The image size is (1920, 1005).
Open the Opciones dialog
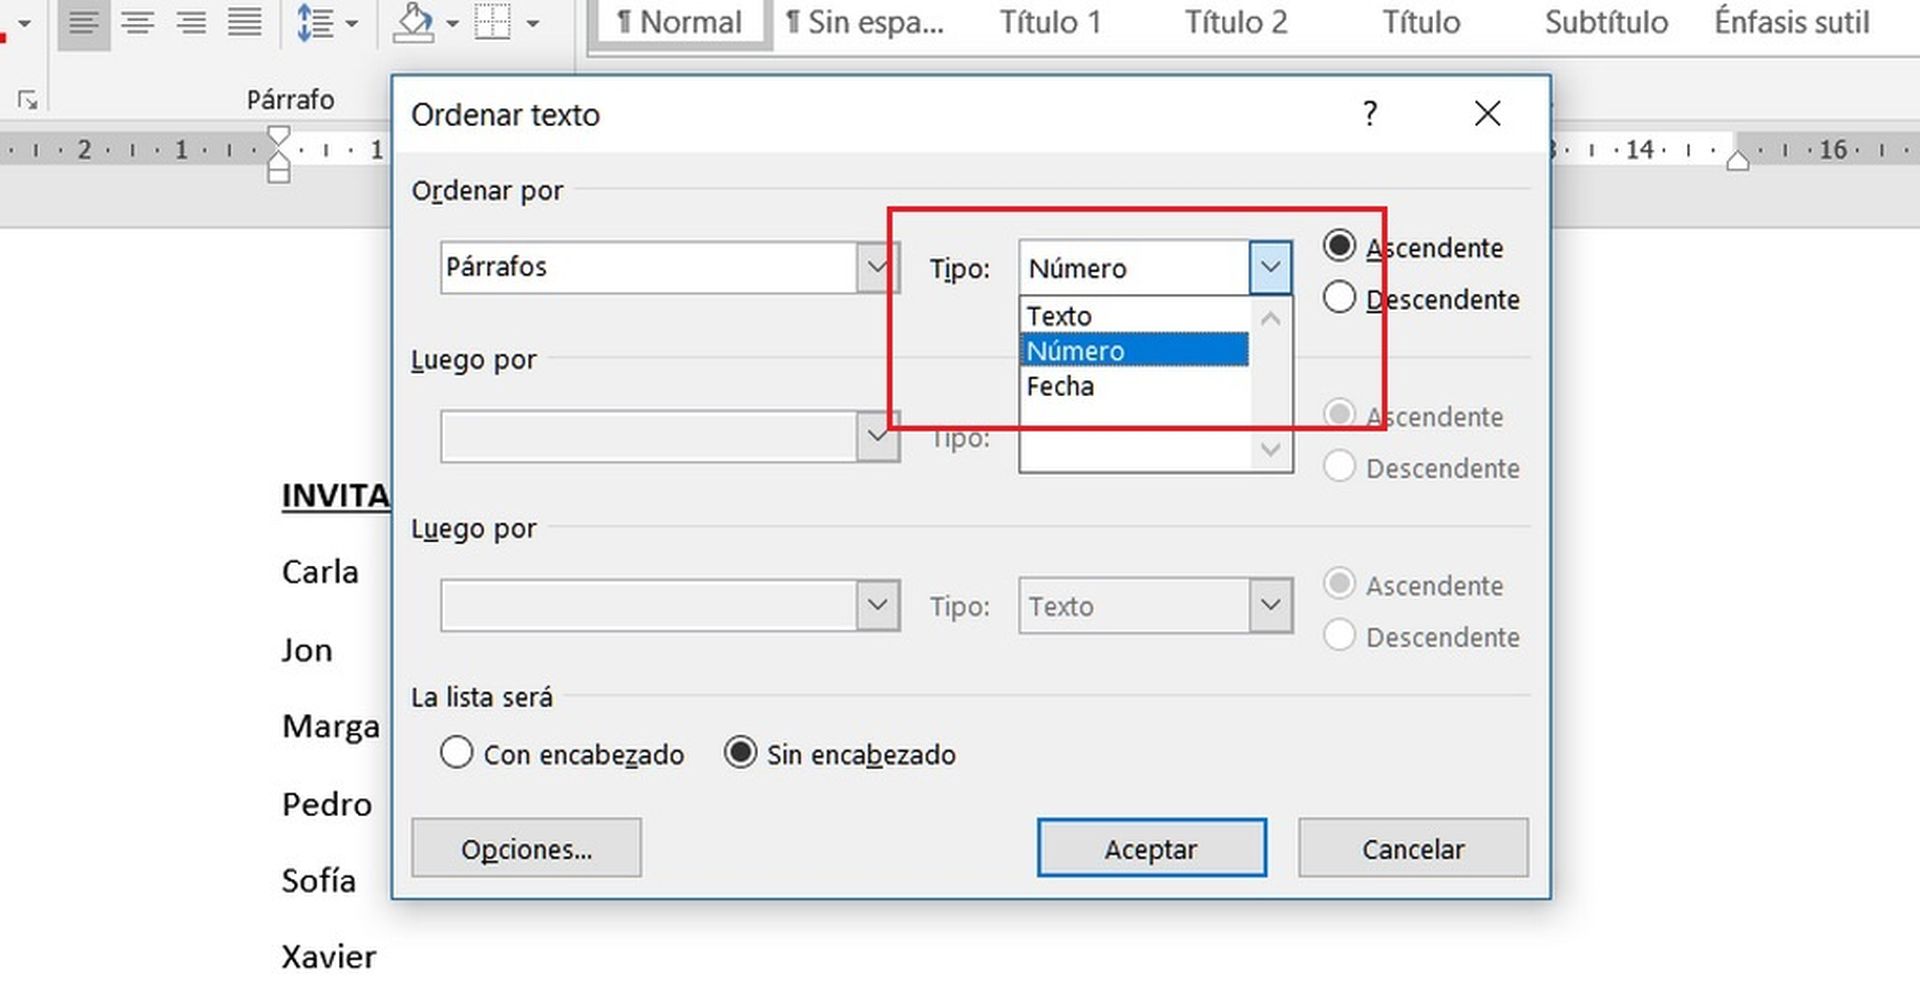pyautogui.click(x=526, y=848)
